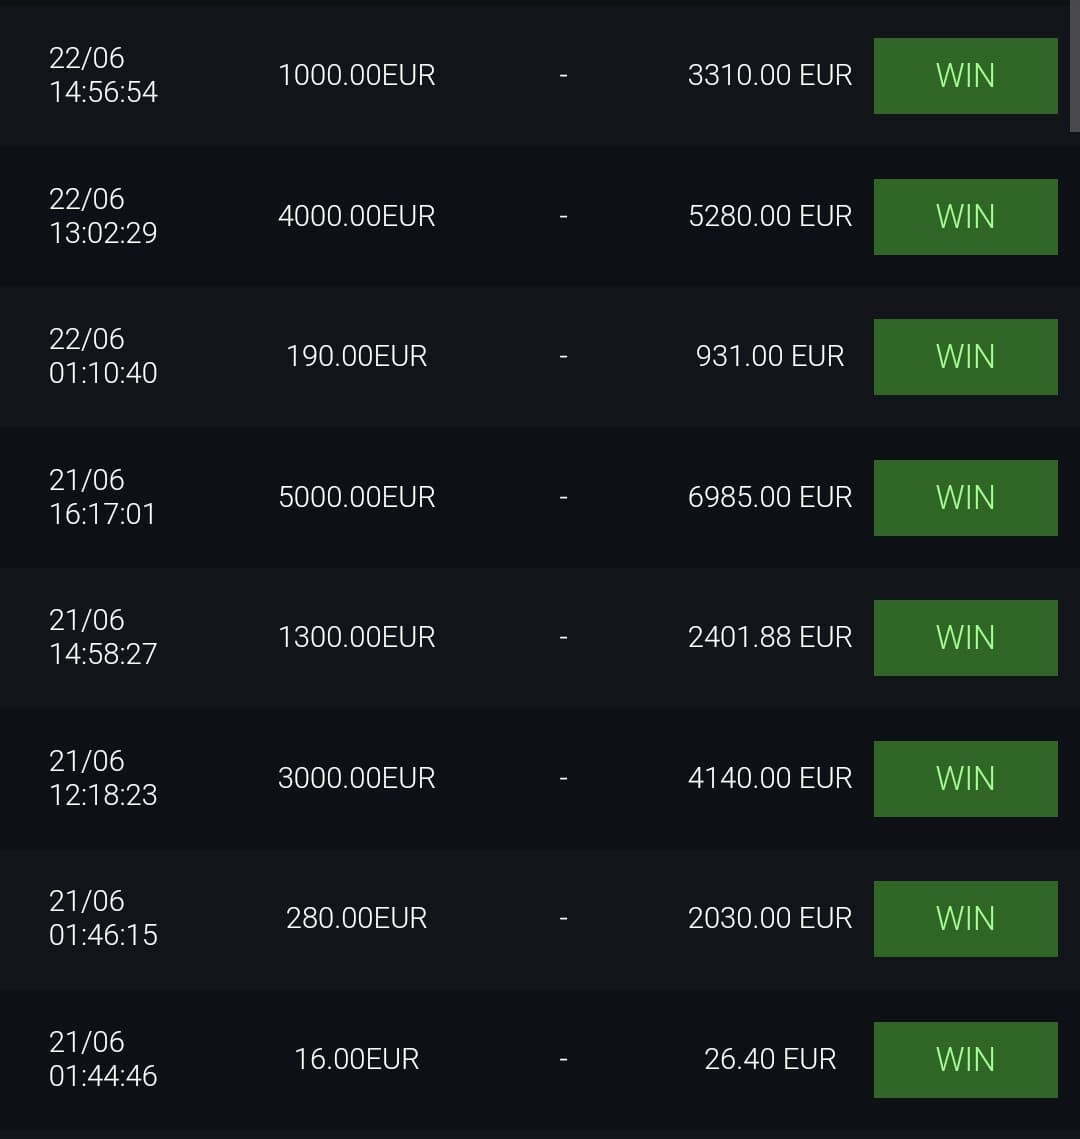Click the WIN badge for 3310.00 EUR payout

(965, 76)
